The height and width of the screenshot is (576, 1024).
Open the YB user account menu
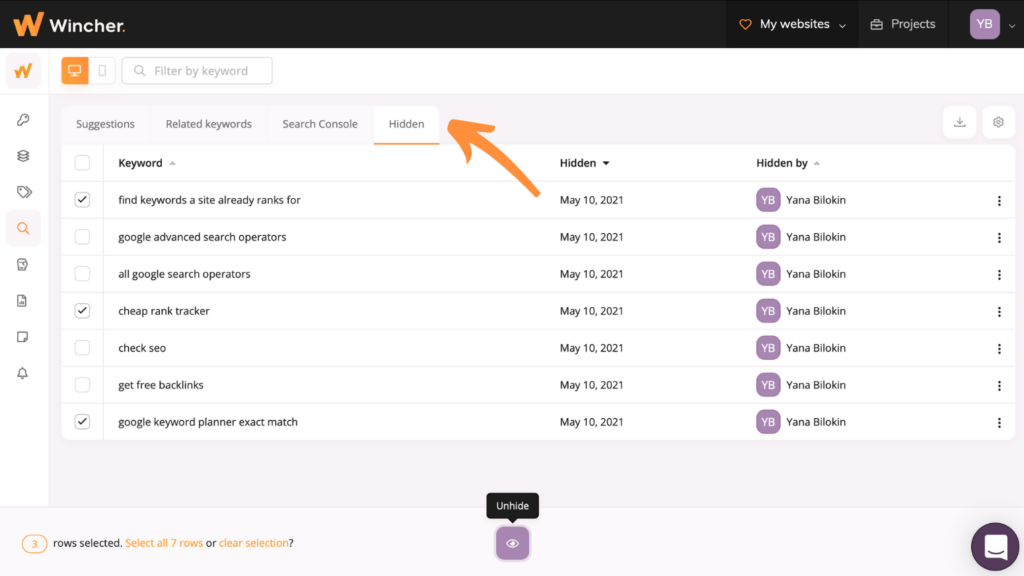tap(991, 24)
